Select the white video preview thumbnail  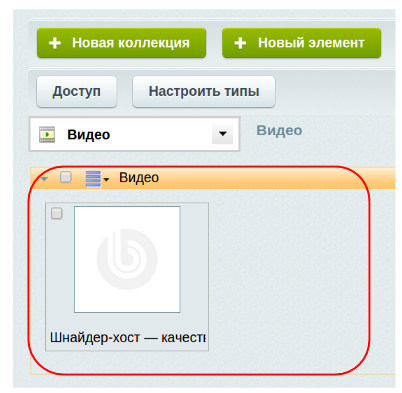127,259
